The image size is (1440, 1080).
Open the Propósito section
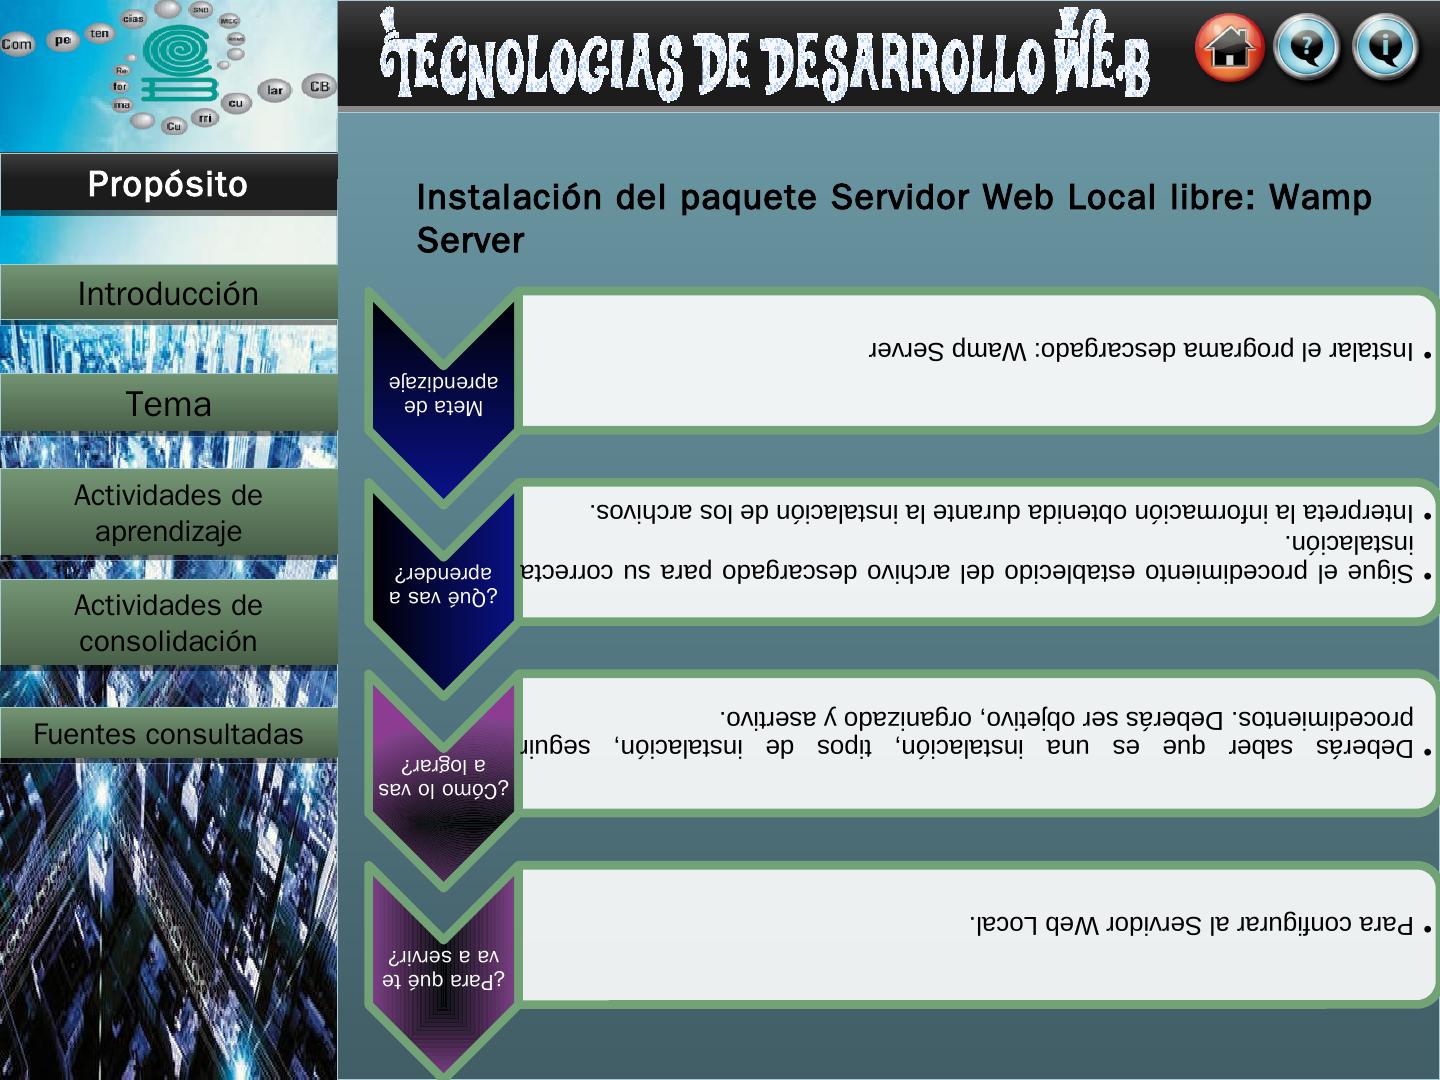click(x=168, y=184)
